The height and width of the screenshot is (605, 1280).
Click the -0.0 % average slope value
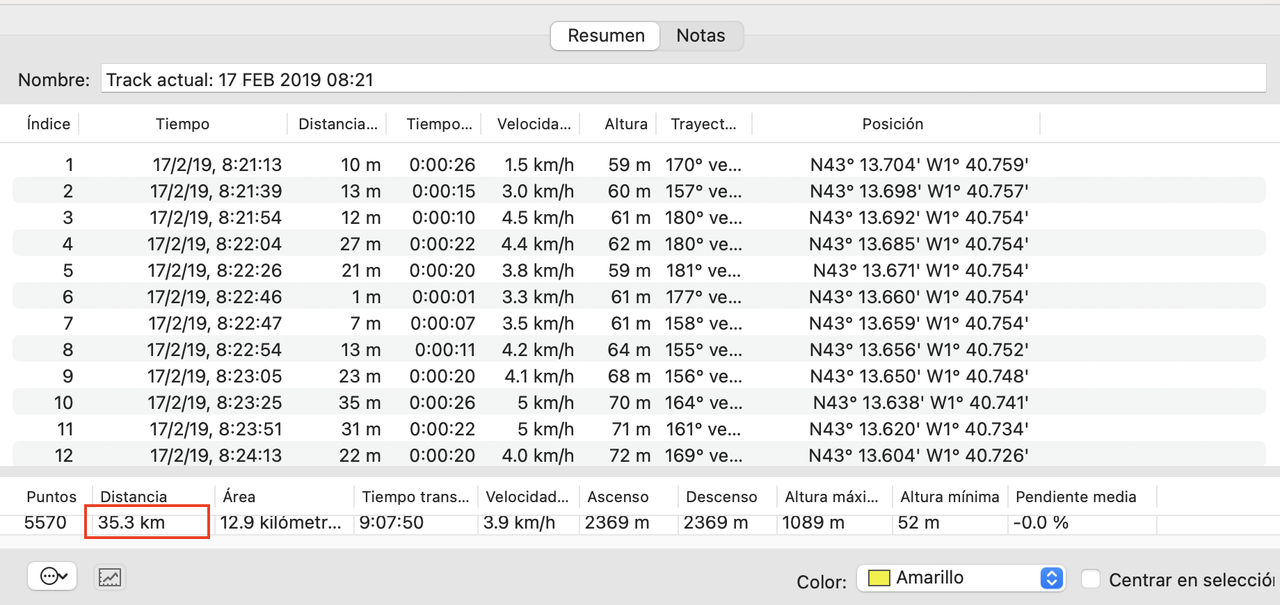(1041, 523)
